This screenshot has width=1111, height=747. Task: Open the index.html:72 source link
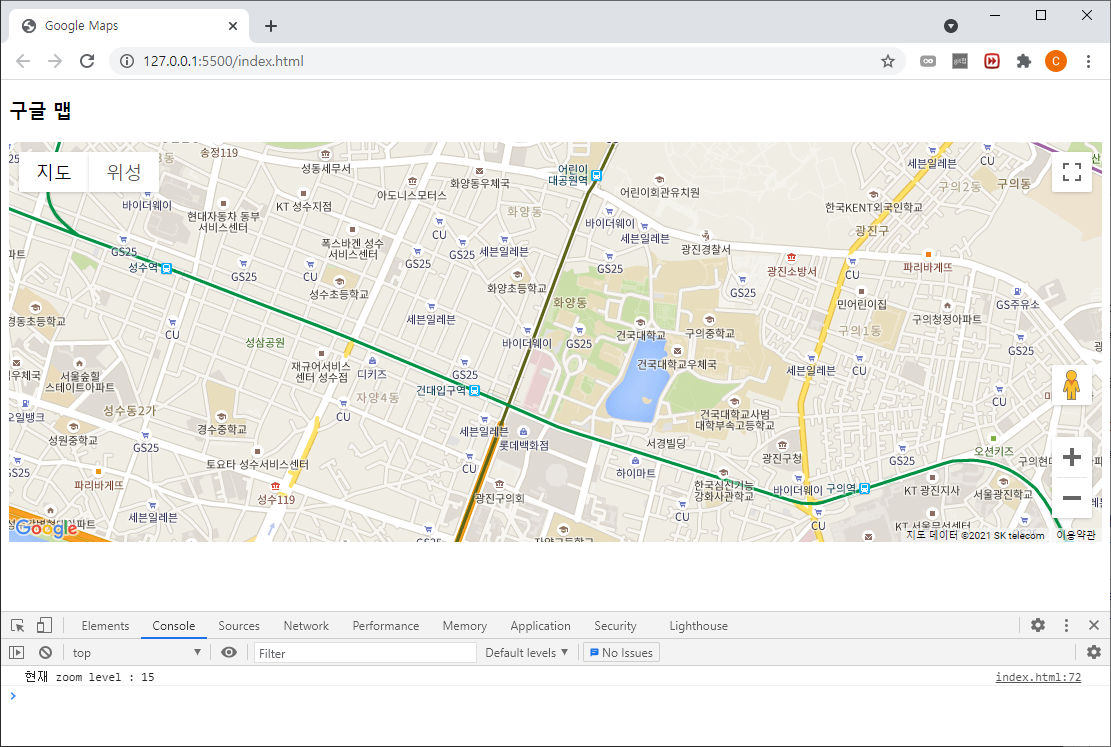point(1038,677)
